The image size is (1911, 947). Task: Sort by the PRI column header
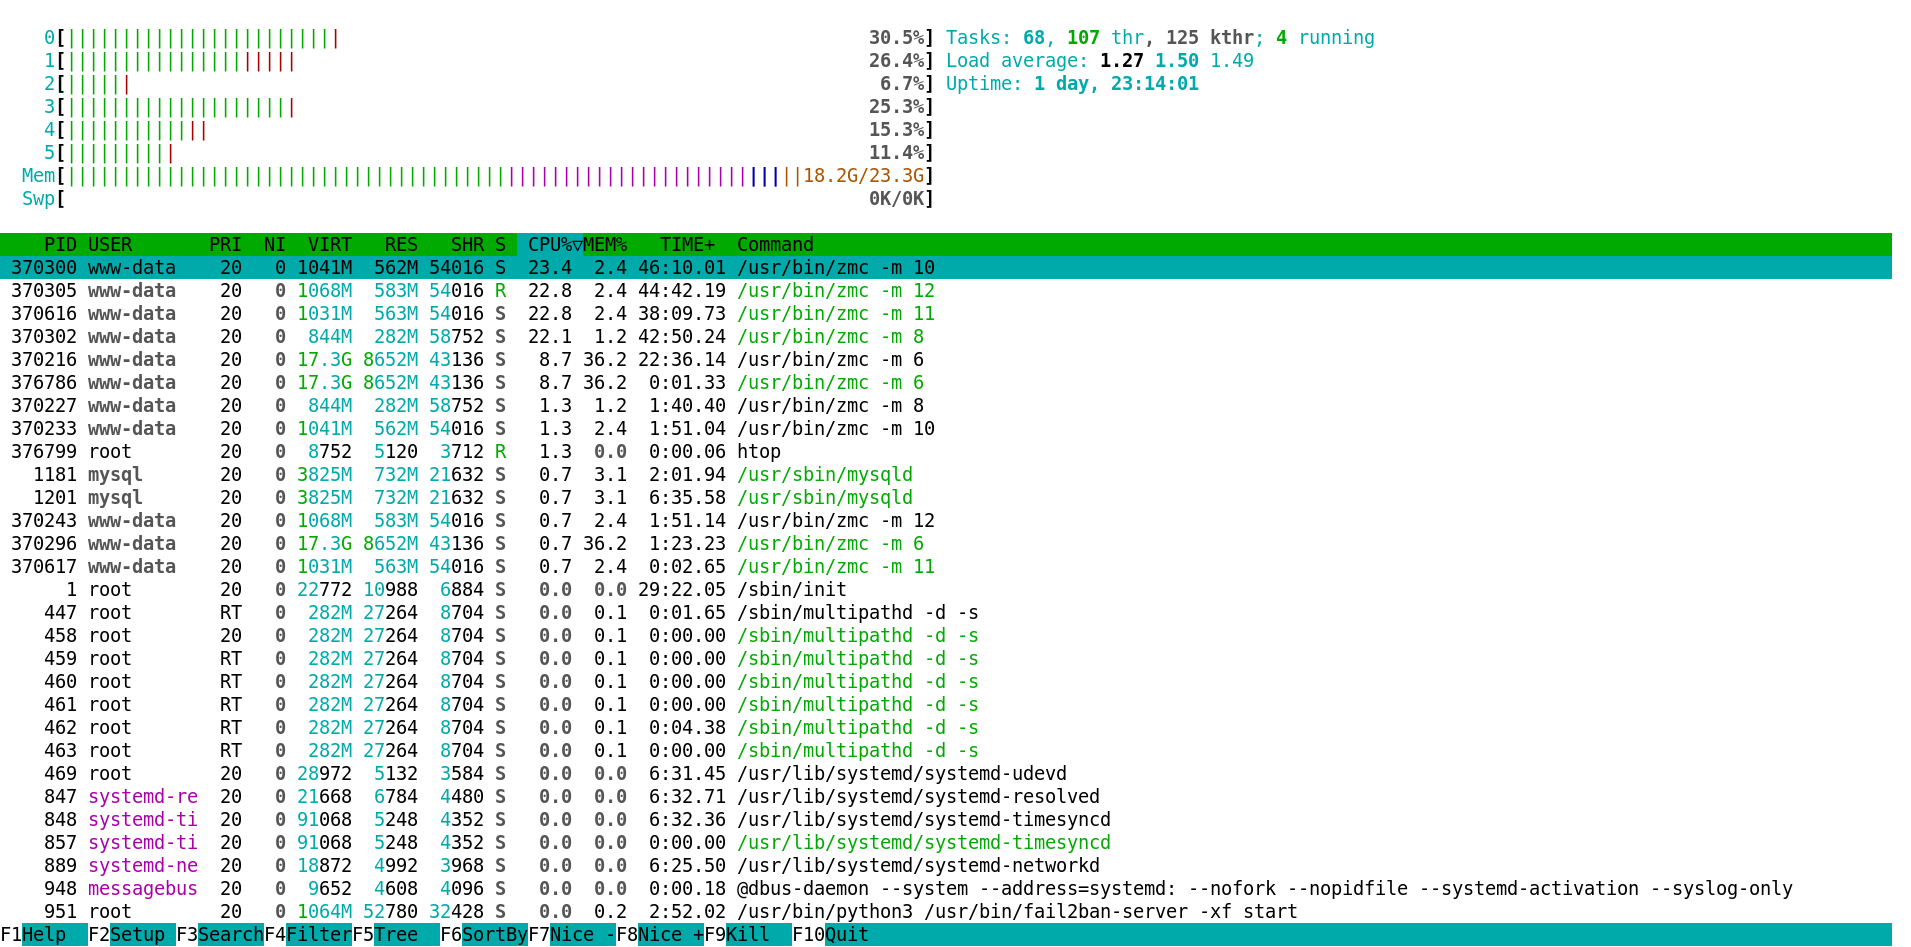[225, 245]
